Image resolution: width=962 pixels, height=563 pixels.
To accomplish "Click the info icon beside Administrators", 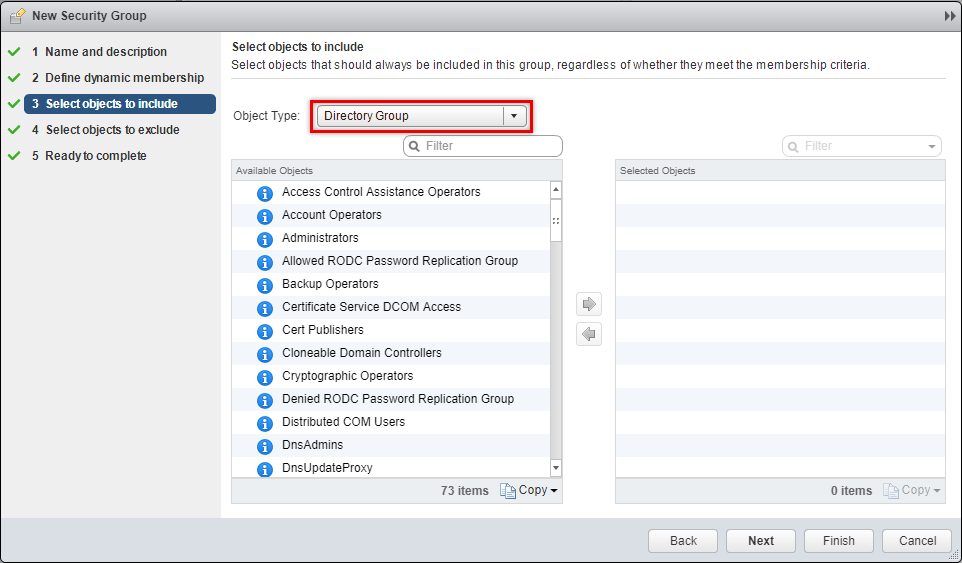I will pos(265,239).
